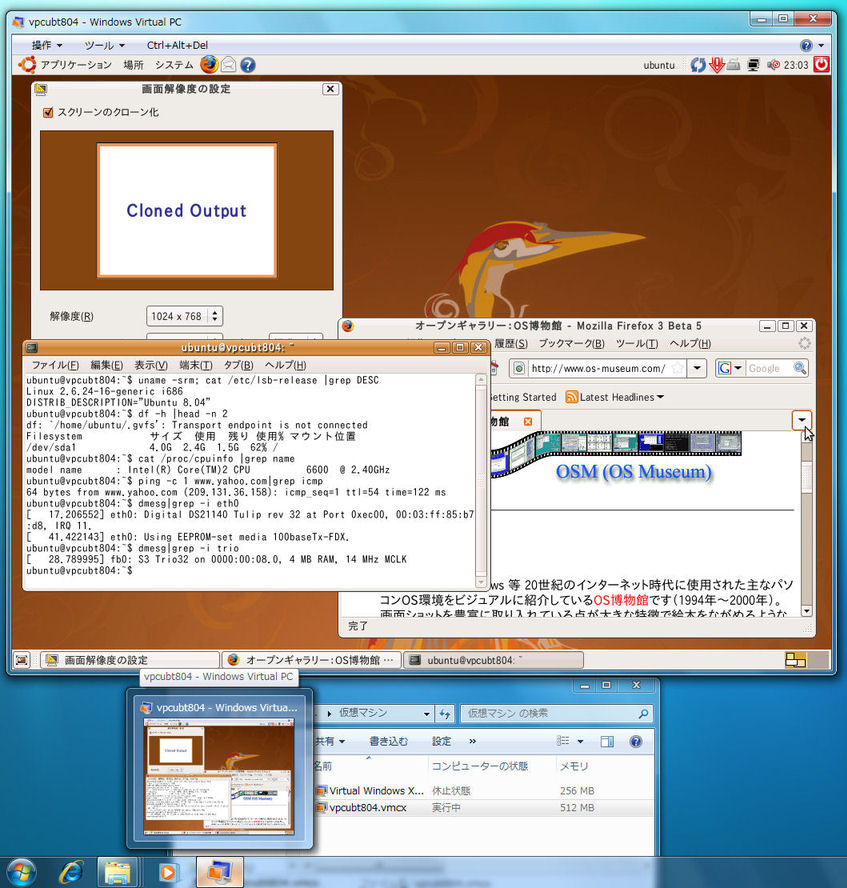The width and height of the screenshot is (847, 888).
Task: Click the search icon in Explorer search box
Action: click(643, 714)
